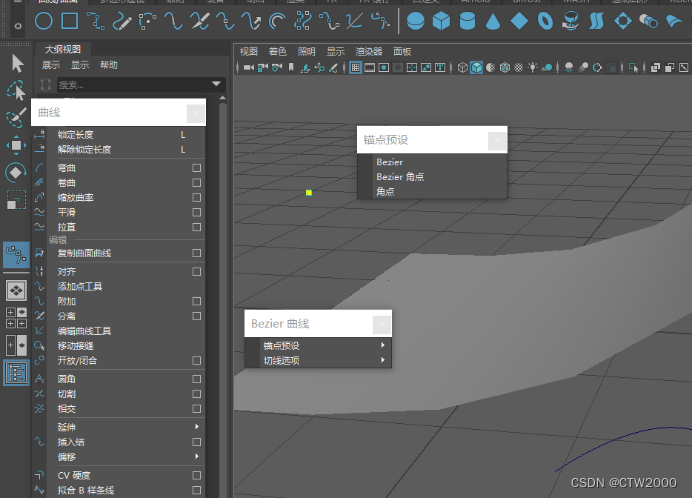Create a NURBS cylinder from shelf
693x498 pixels.
tap(467, 21)
